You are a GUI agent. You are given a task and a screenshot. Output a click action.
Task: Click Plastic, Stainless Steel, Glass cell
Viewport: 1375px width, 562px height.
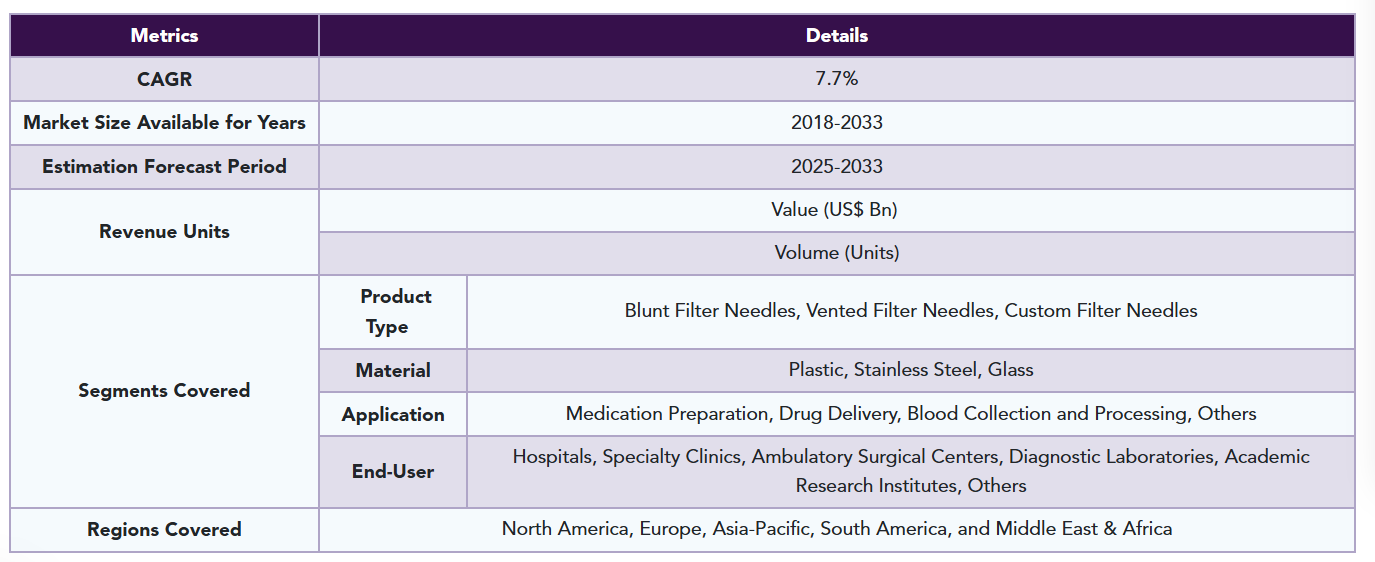(911, 370)
